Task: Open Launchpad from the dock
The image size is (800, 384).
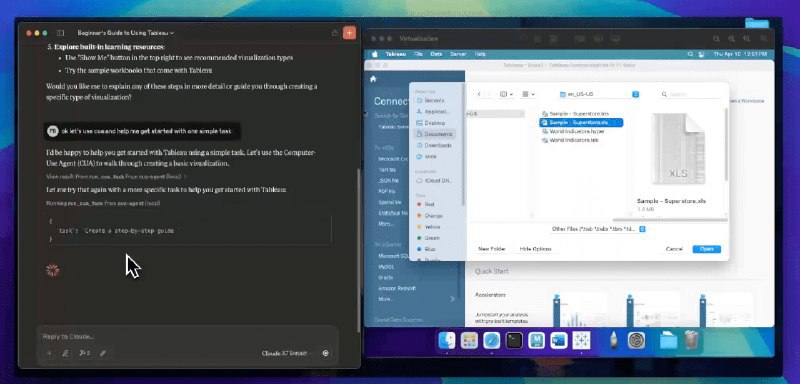Action: tap(469, 340)
